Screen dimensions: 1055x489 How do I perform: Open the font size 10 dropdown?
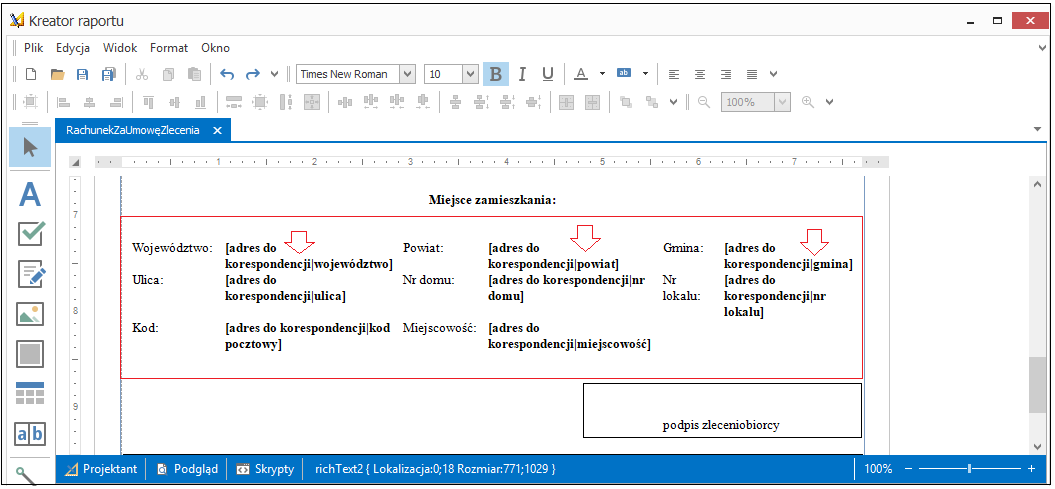pyautogui.click(x=451, y=74)
